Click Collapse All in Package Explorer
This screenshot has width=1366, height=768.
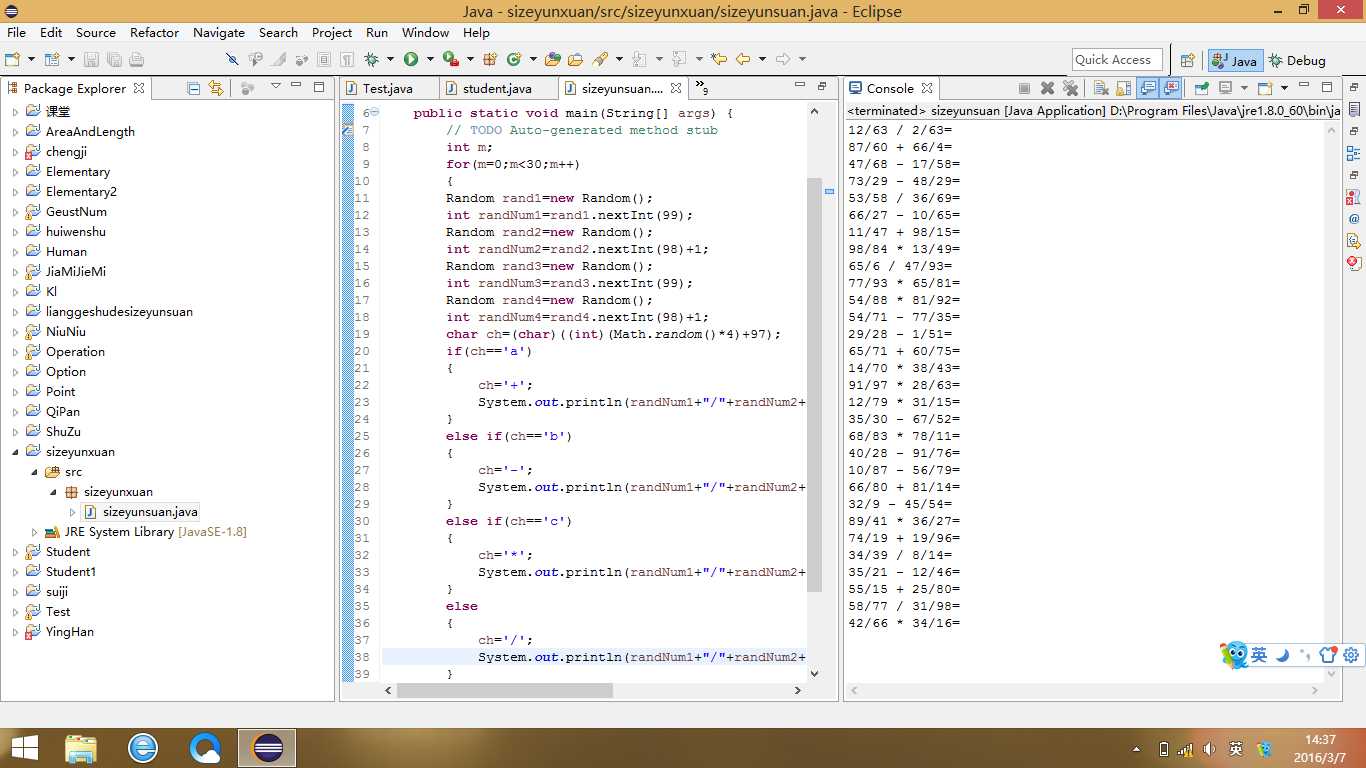[x=194, y=88]
